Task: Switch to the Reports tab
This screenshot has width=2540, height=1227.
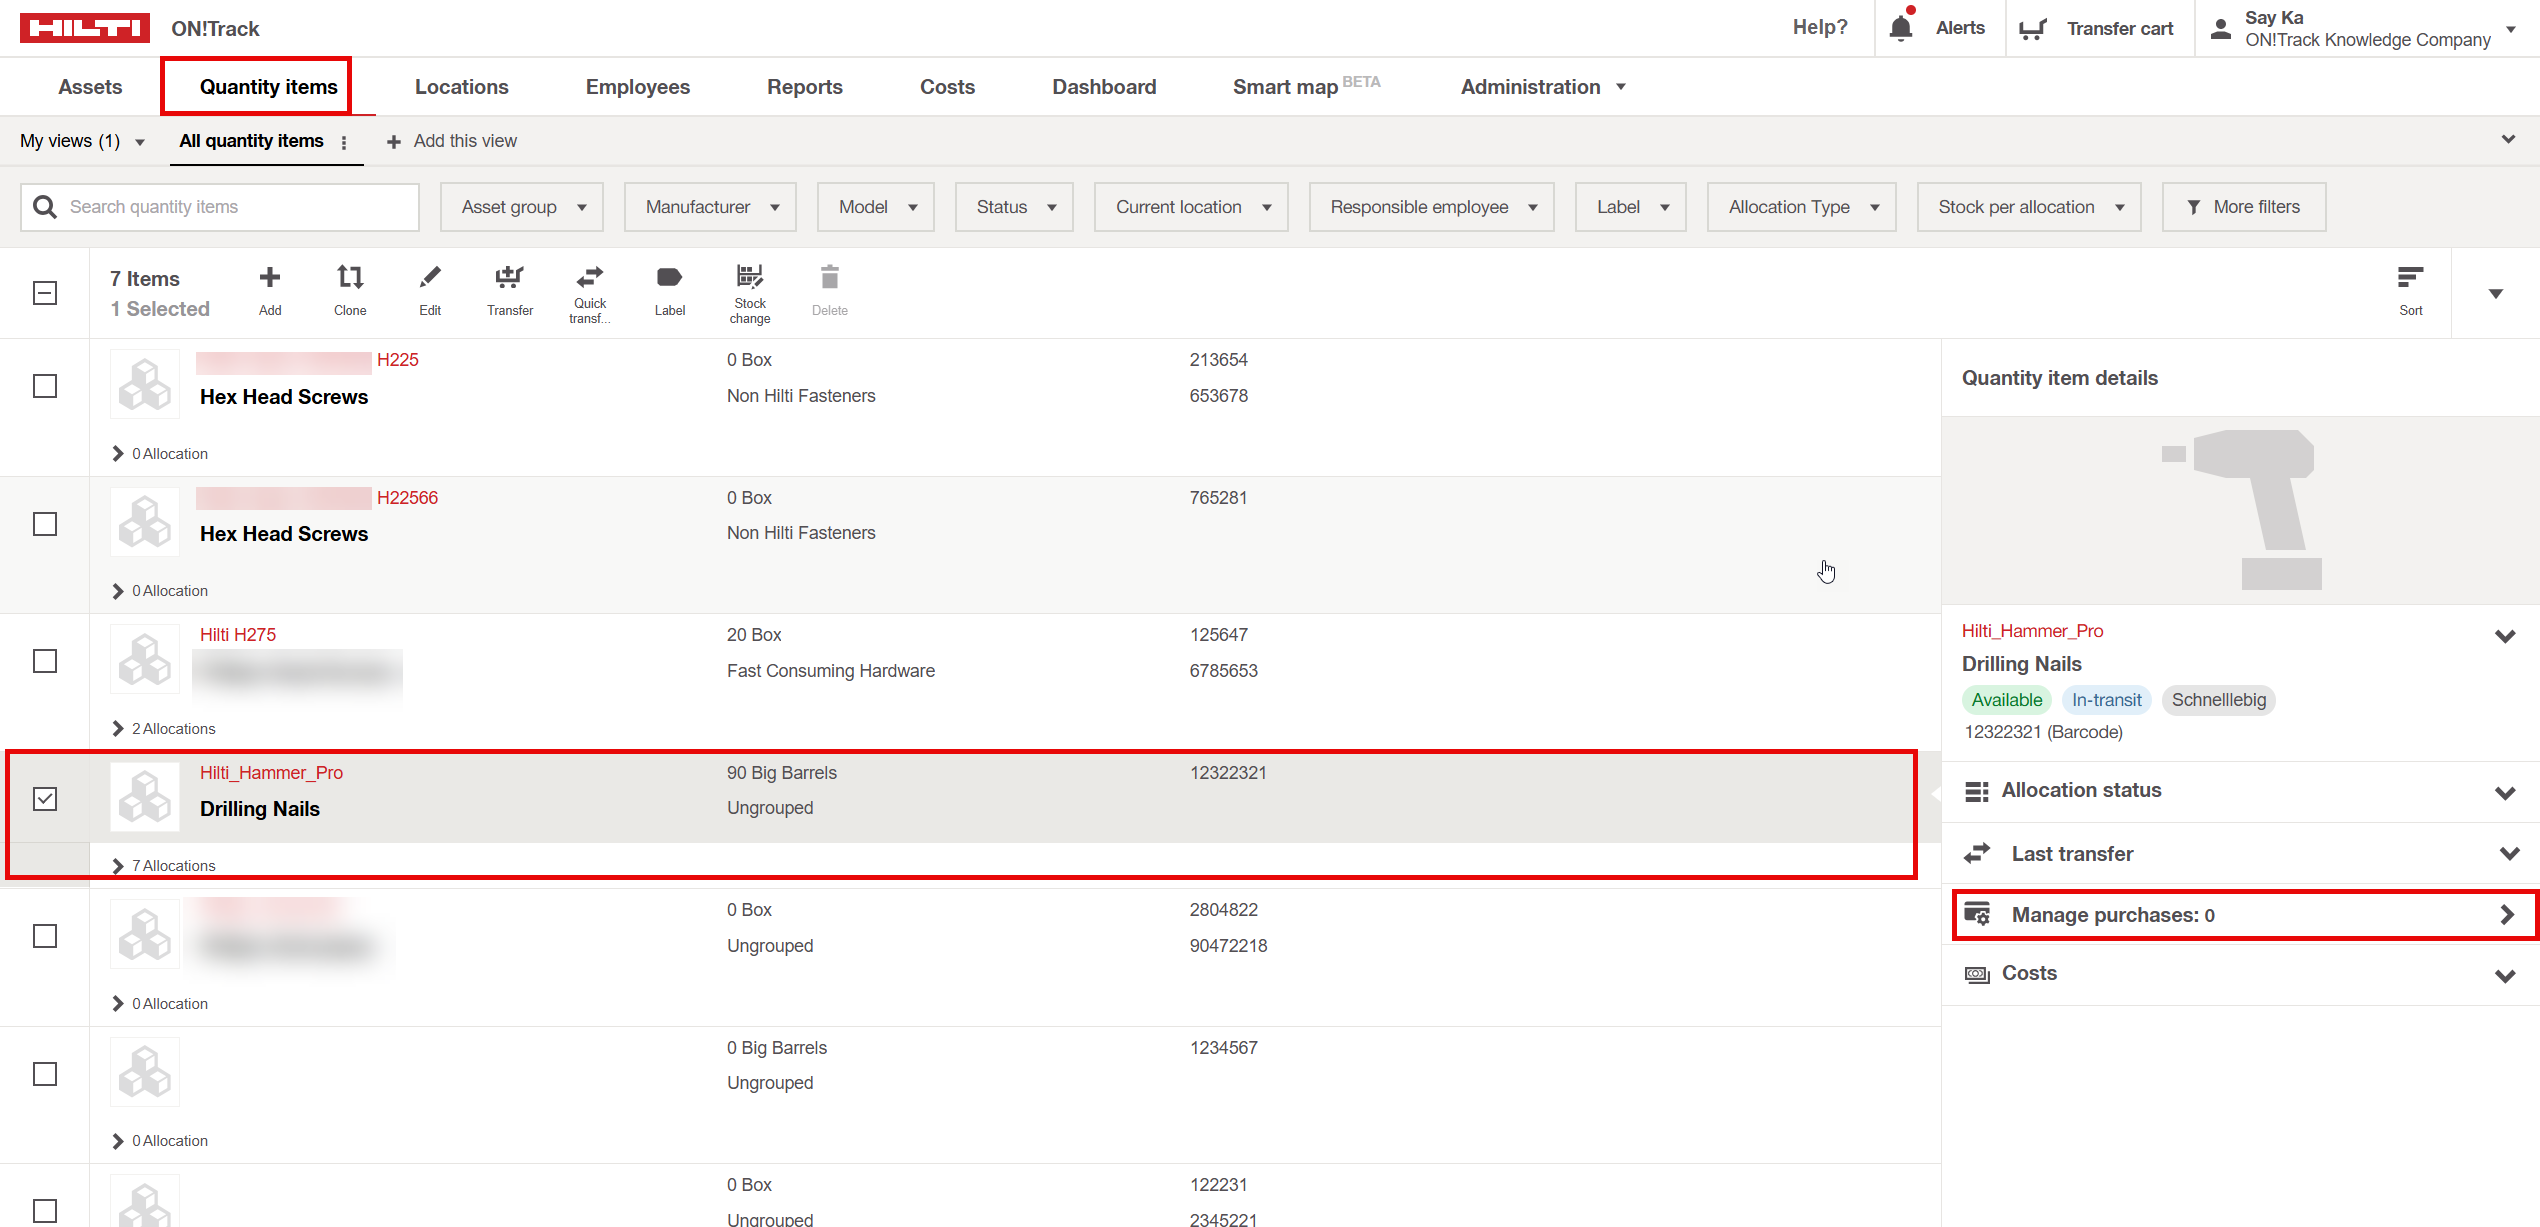Action: click(x=804, y=86)
